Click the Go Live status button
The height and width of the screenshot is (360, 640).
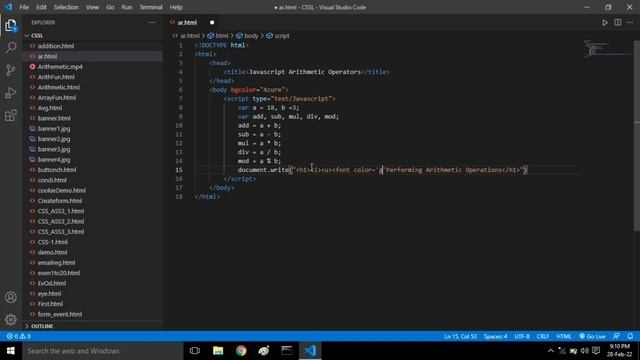592,336
